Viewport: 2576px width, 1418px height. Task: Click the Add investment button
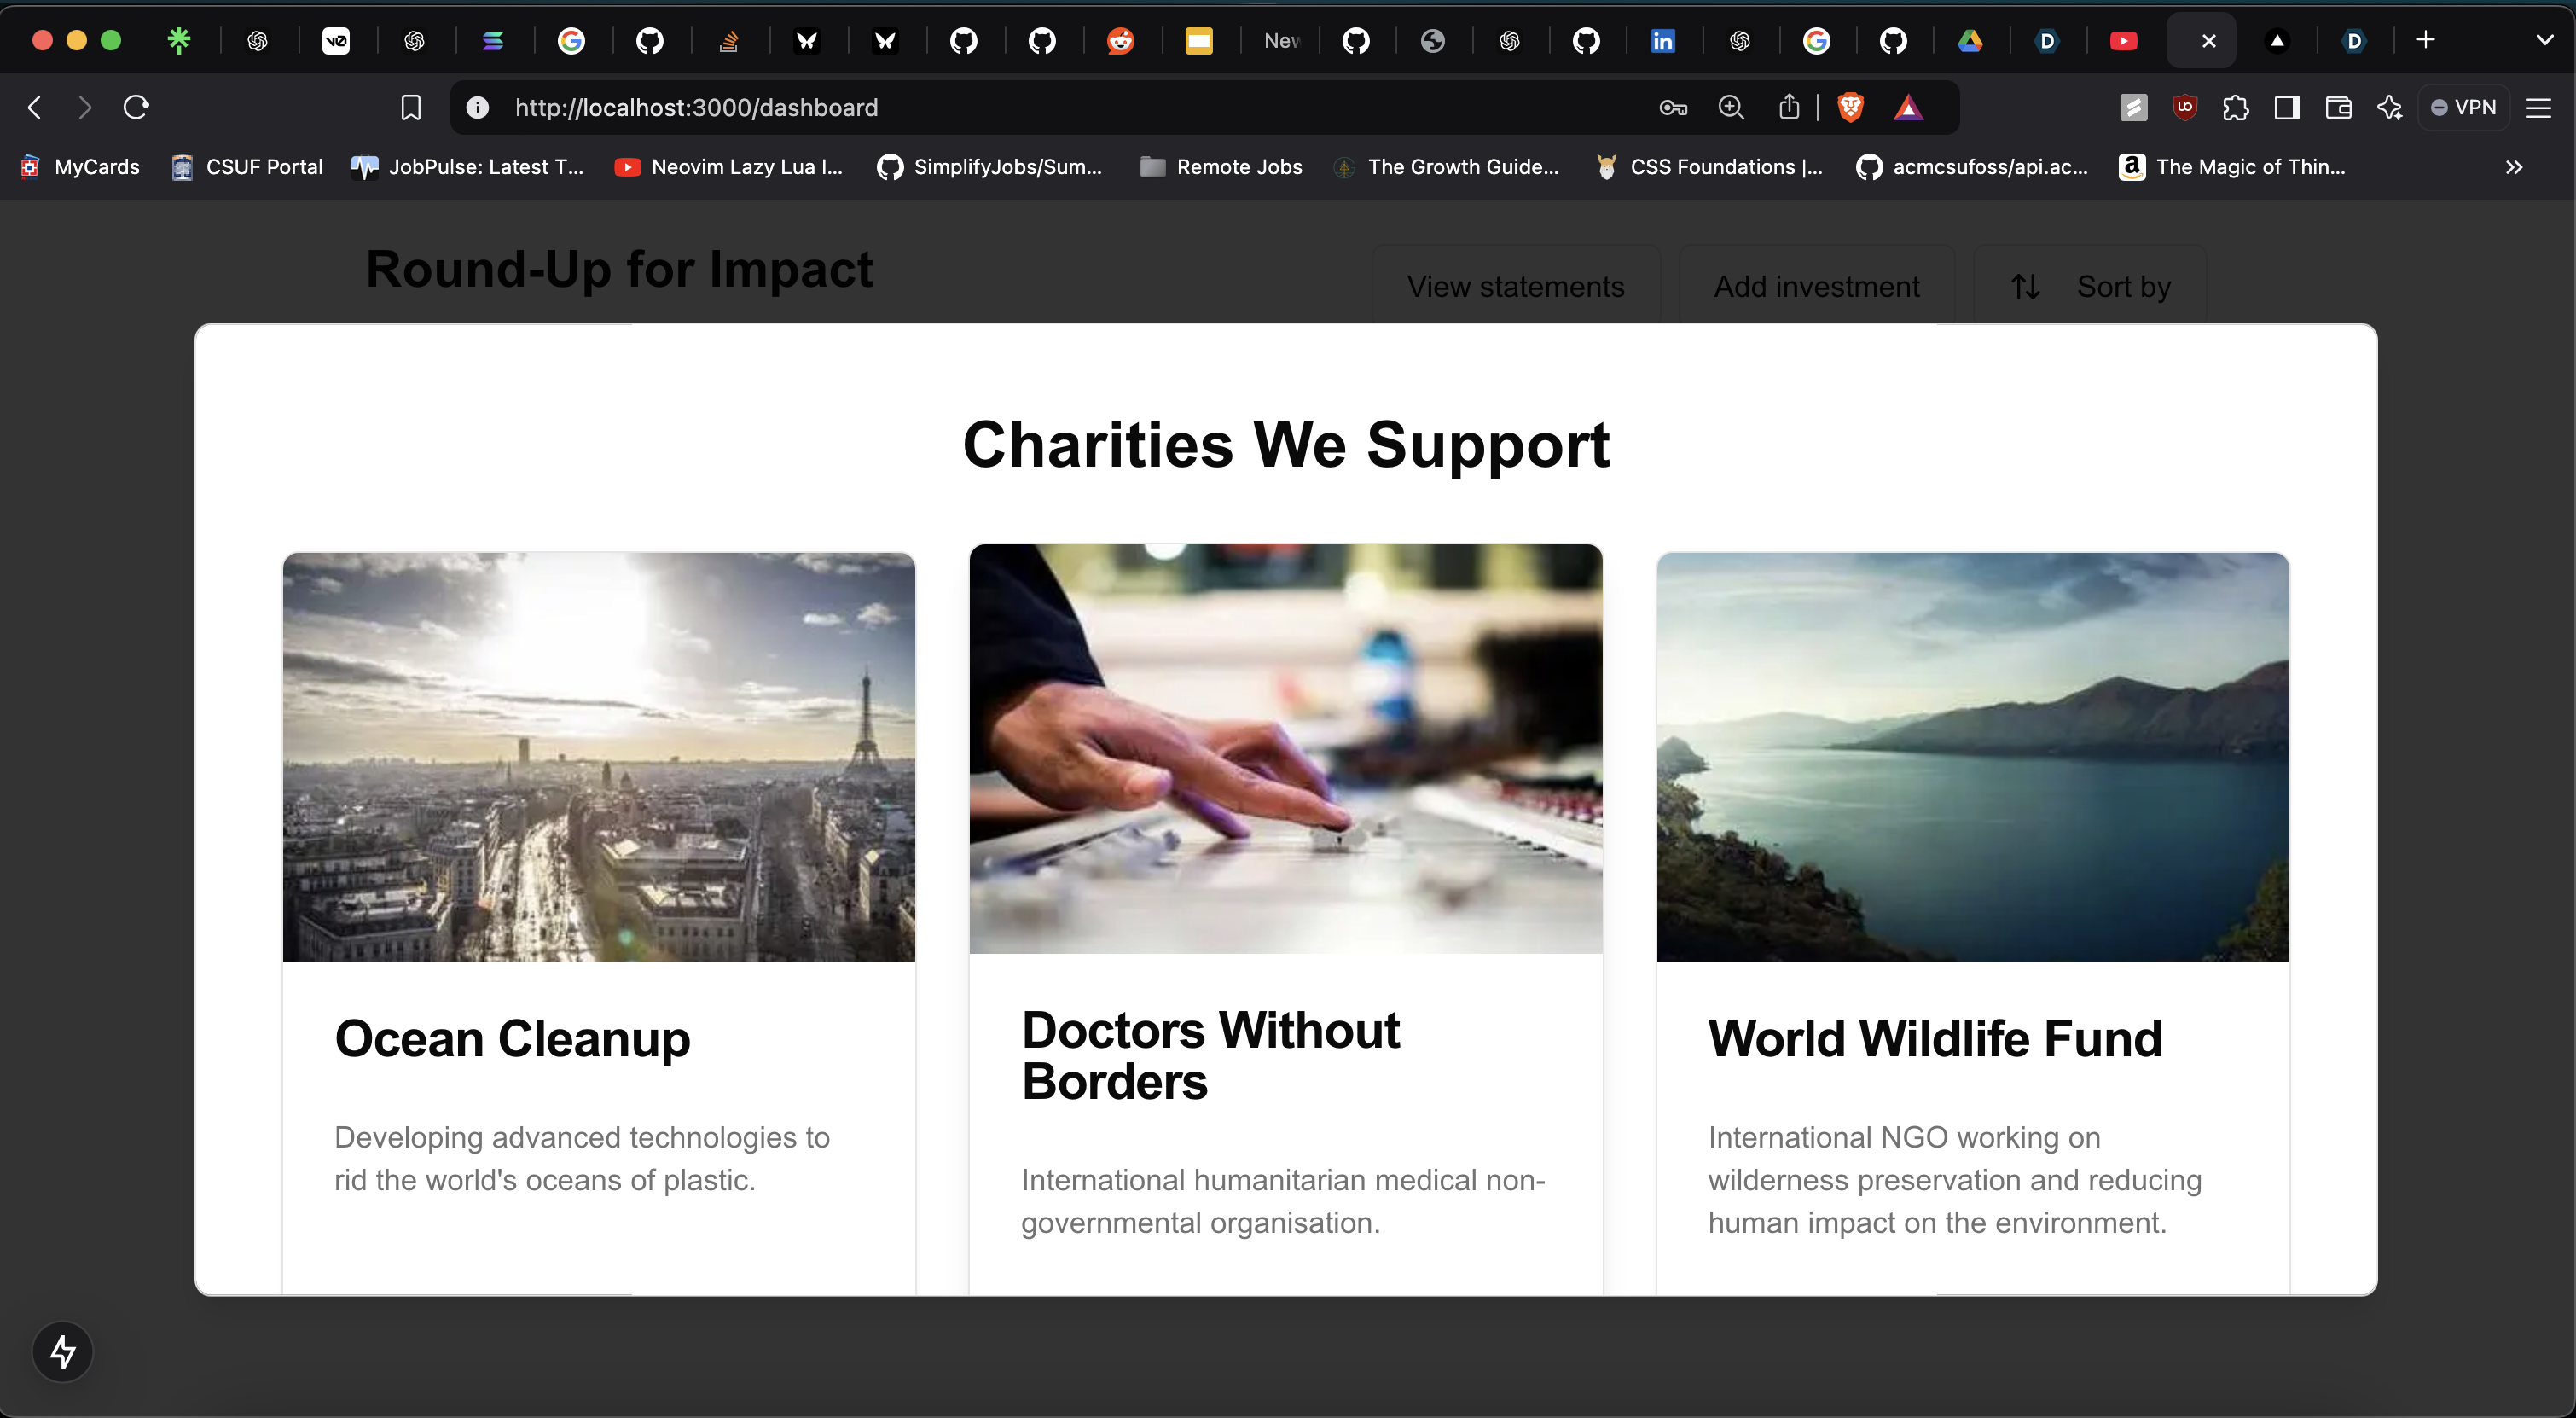coord(1816,287)
